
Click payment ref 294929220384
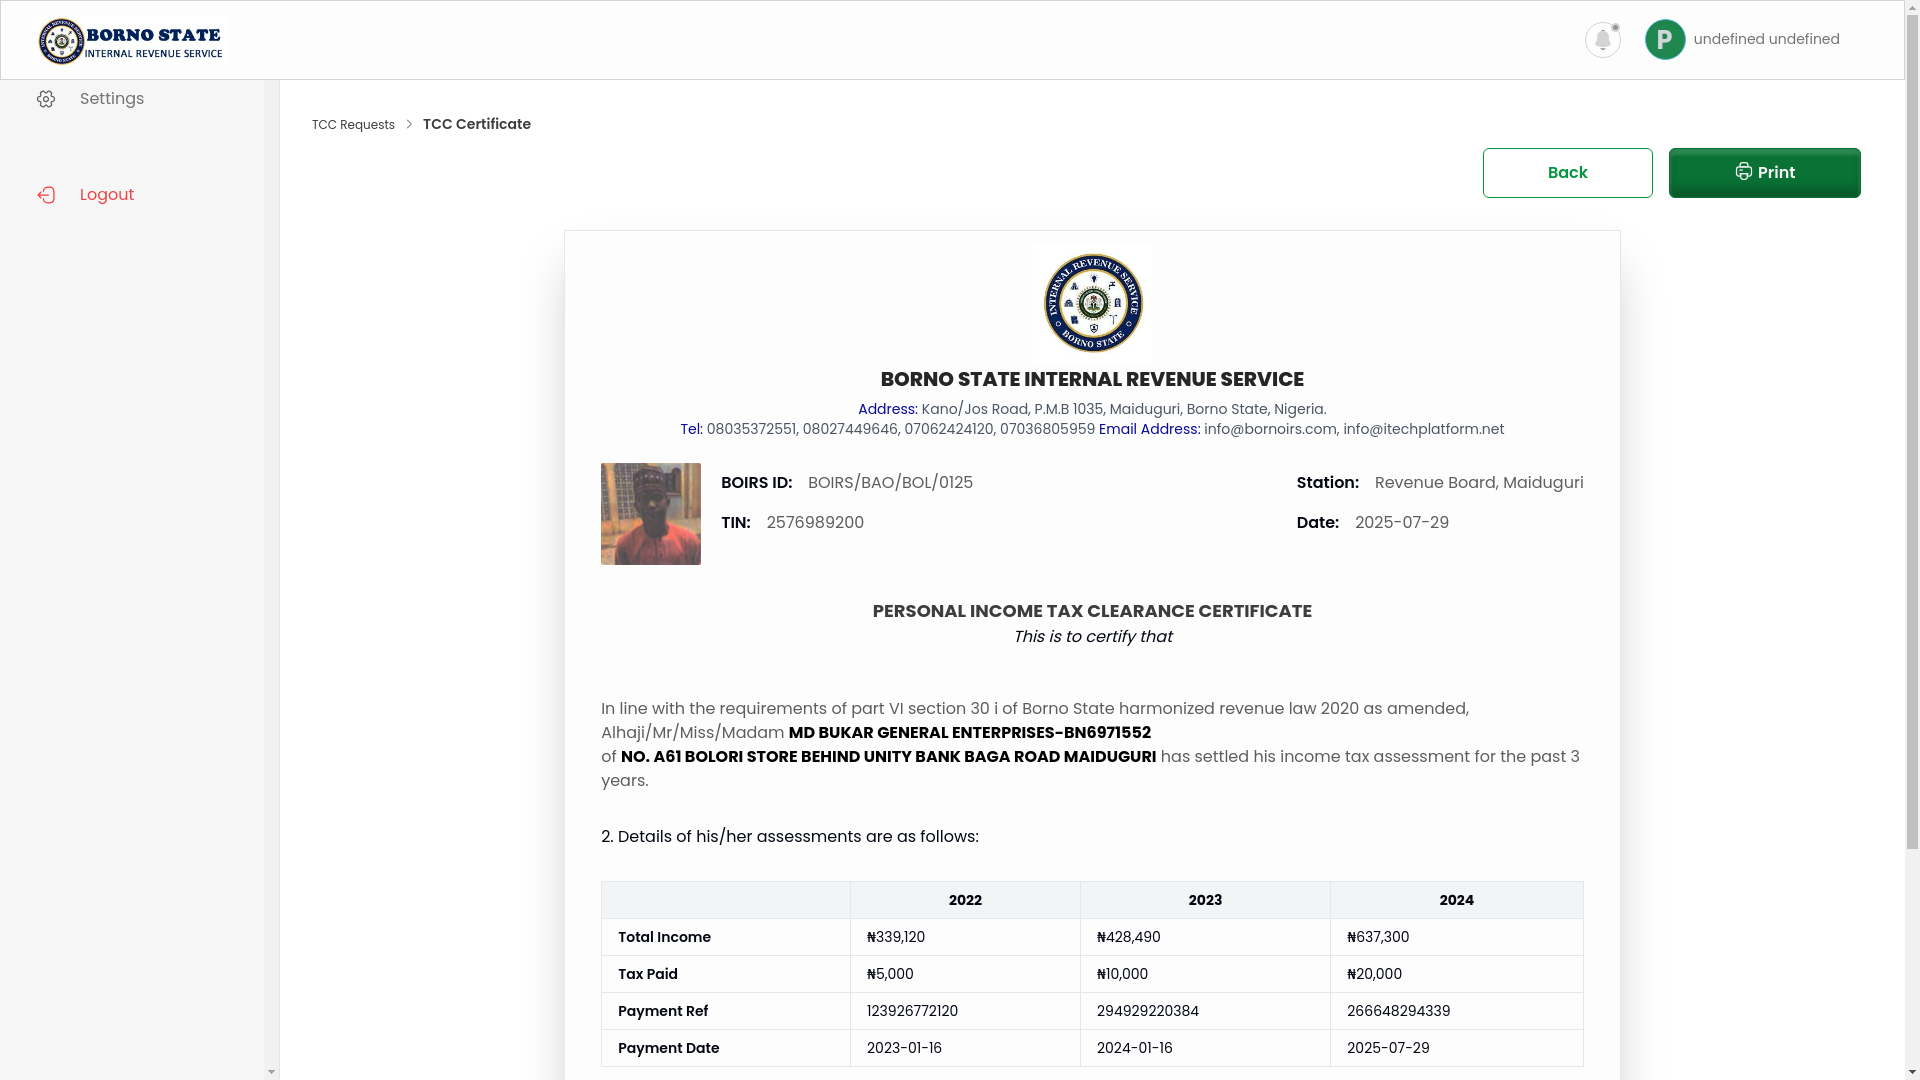point(1147,1011)
